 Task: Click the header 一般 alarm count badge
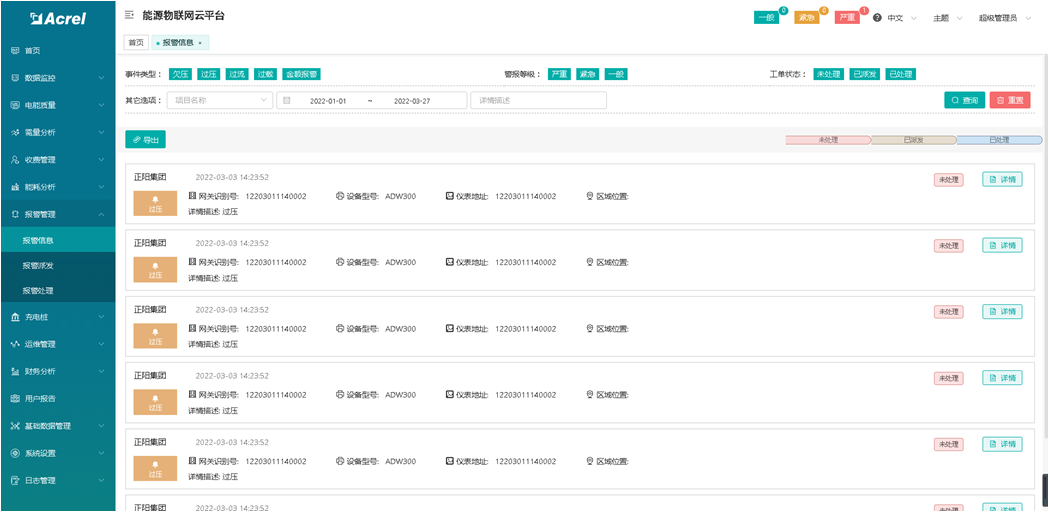click(767, 18)
